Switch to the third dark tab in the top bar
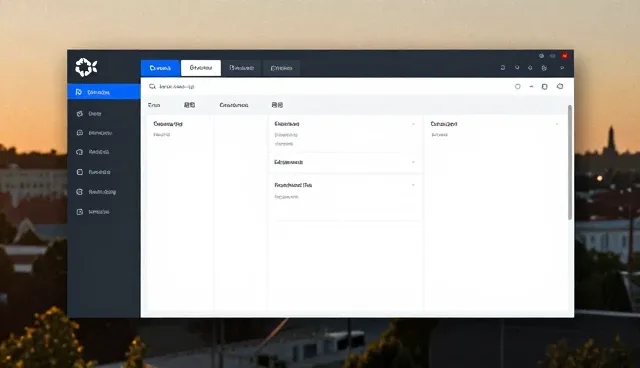This screenshot has width=640, height=368. (x=242, y=68)
